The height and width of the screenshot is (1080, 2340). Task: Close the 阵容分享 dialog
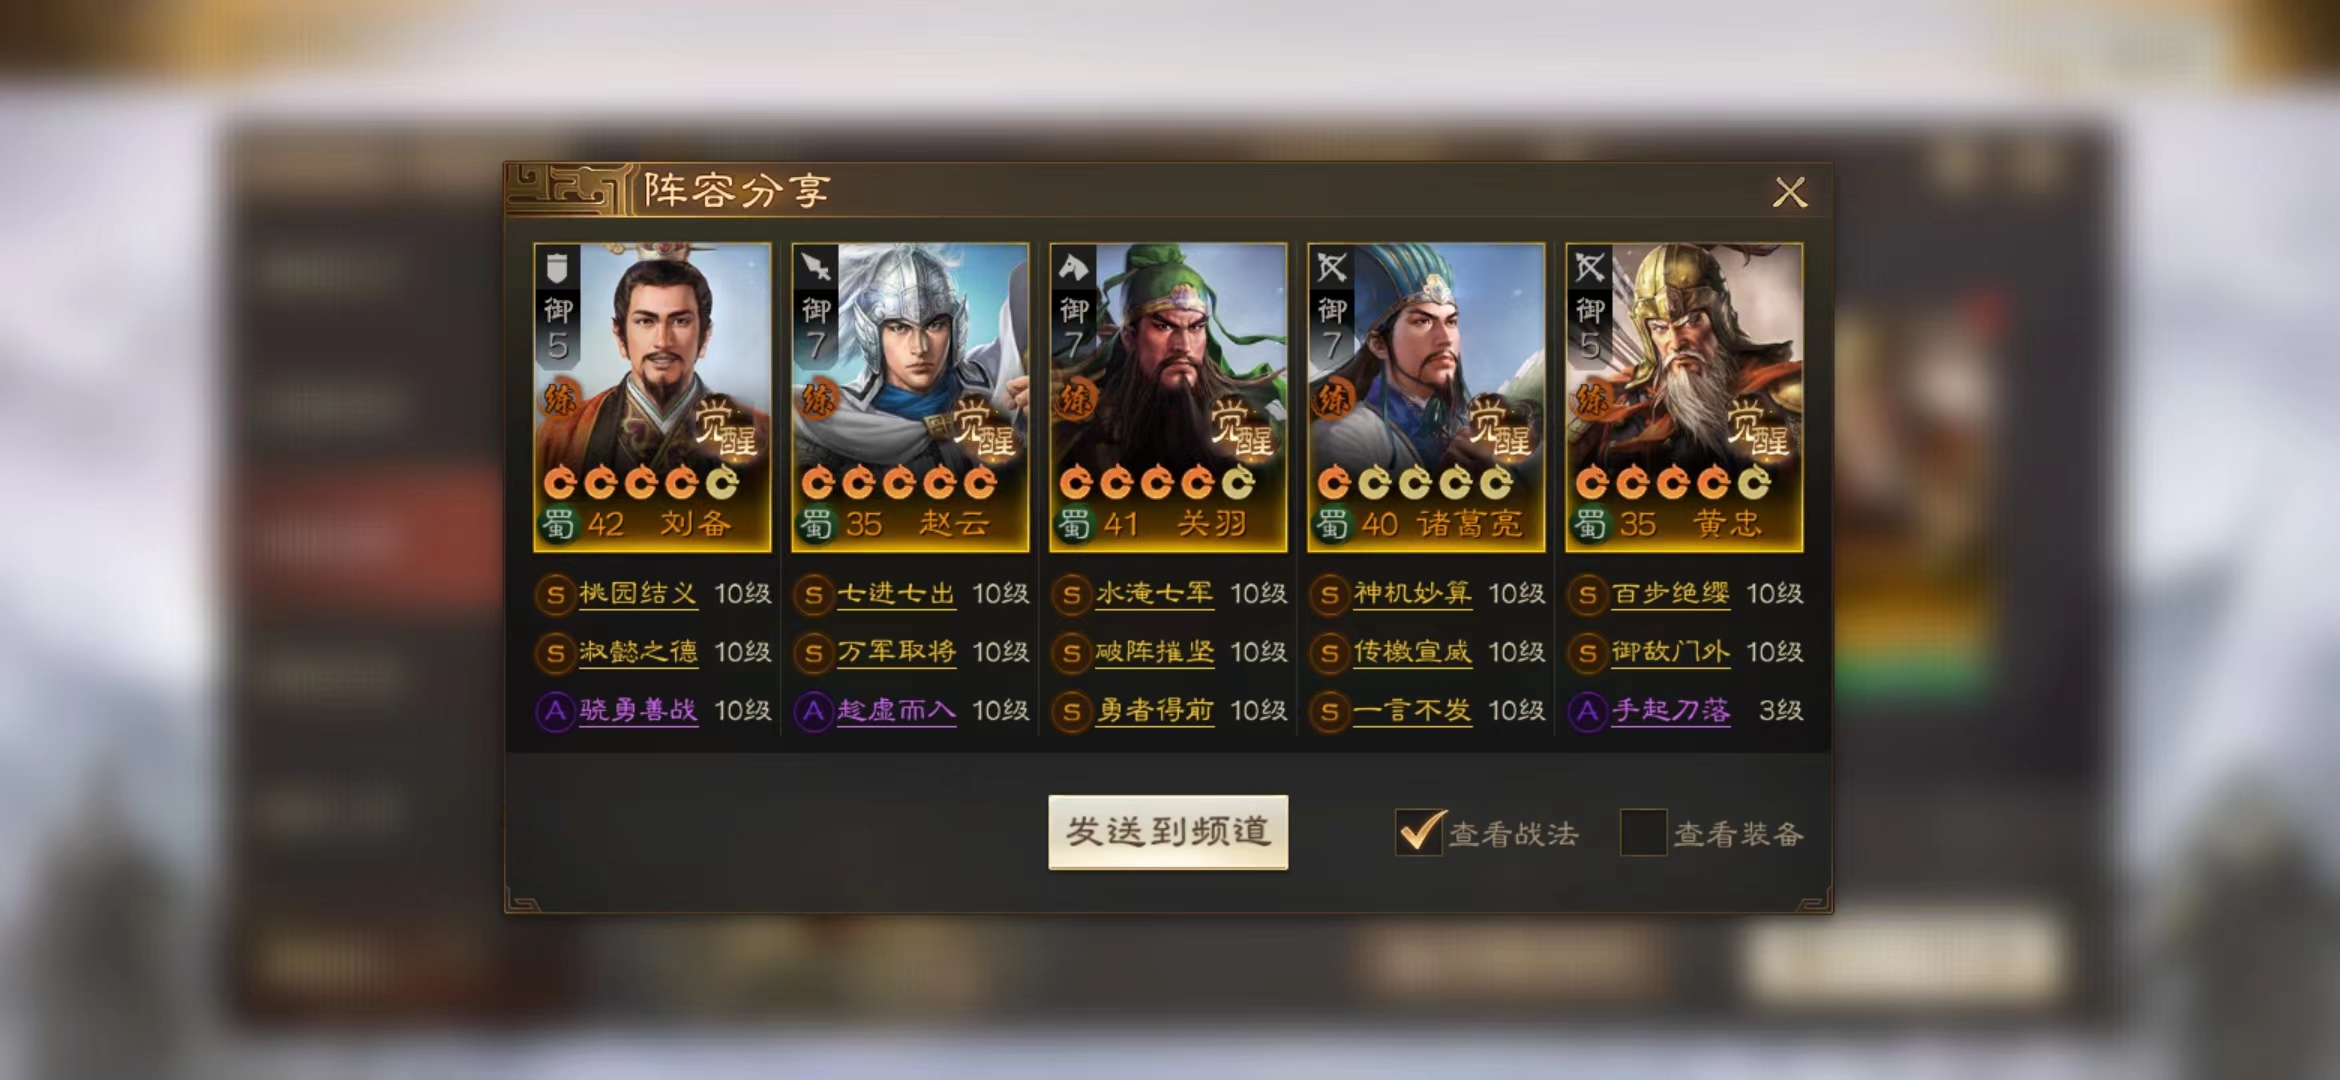[x=1789, y=191]
